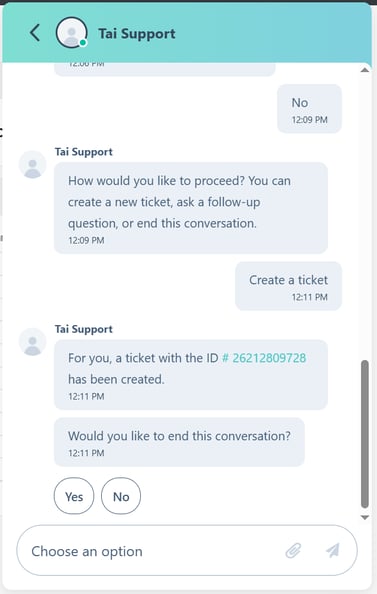Select the 'Create a ticket' sent message
Screen dimensions: 377x594
click(x=288, y=286)
